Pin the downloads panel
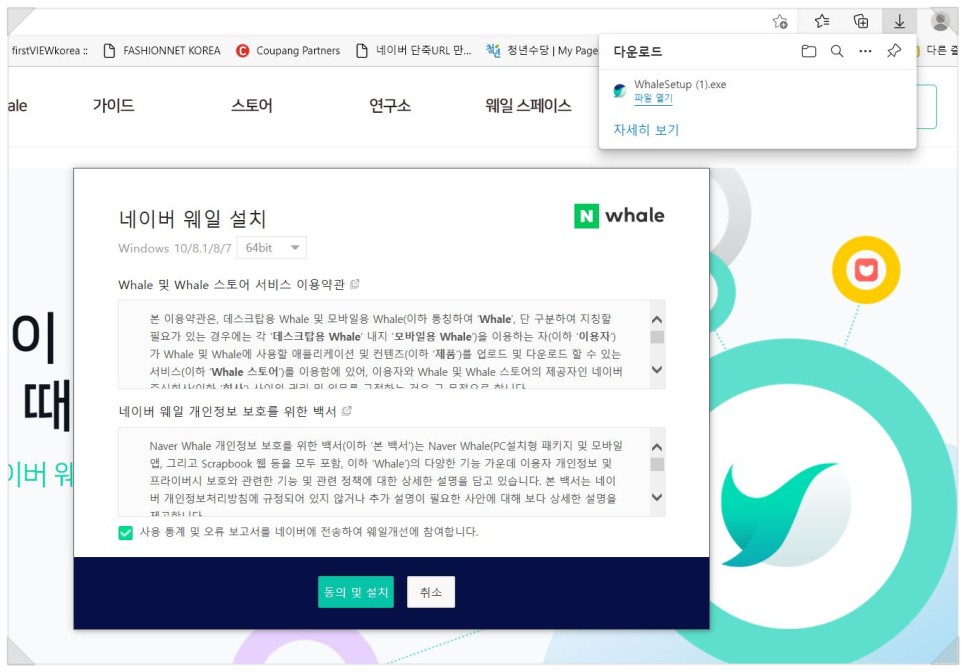This screenshot has height=672, width=966. coord(894,51)
